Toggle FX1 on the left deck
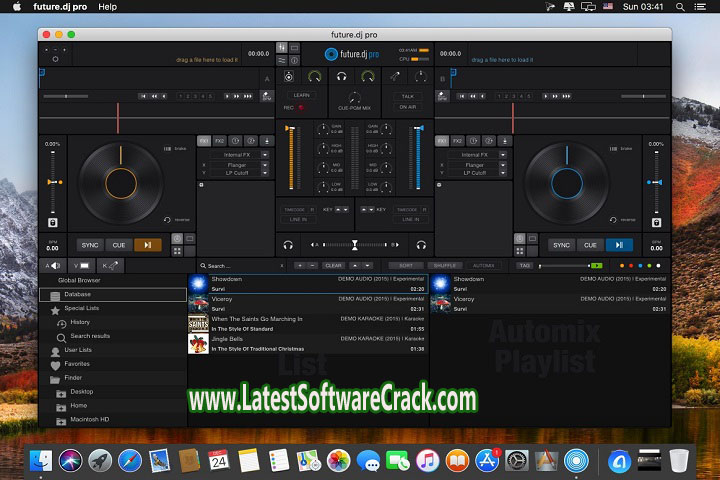 [x=204, y=141]
